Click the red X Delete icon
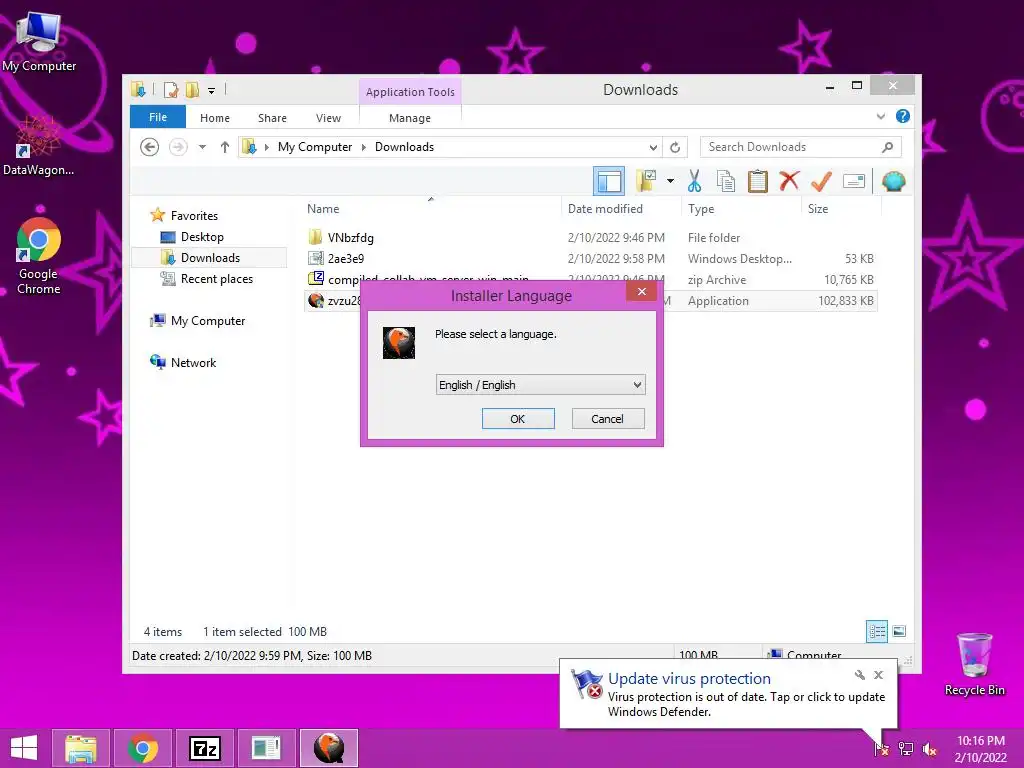Screen dimensions: 1024x768 (x=789, y=180)
